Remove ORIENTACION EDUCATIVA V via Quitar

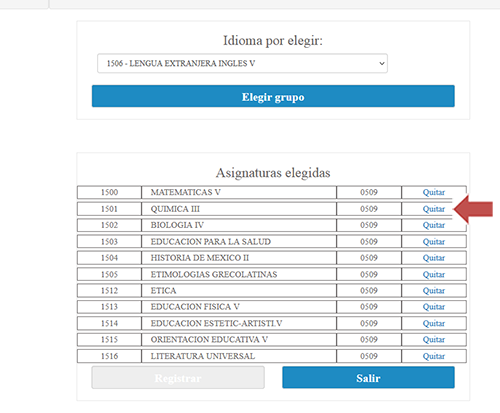click(x=434, y=339)
